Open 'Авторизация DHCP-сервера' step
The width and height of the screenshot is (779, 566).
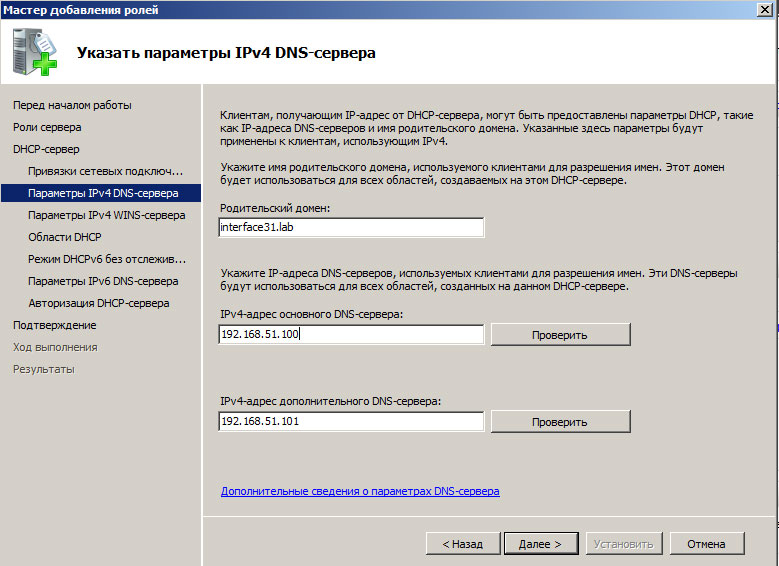(98, 303)
